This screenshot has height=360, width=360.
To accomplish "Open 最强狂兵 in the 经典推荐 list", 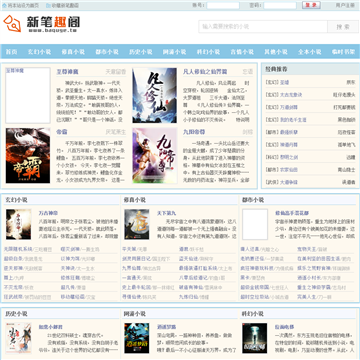I will (x=289, y=132).
